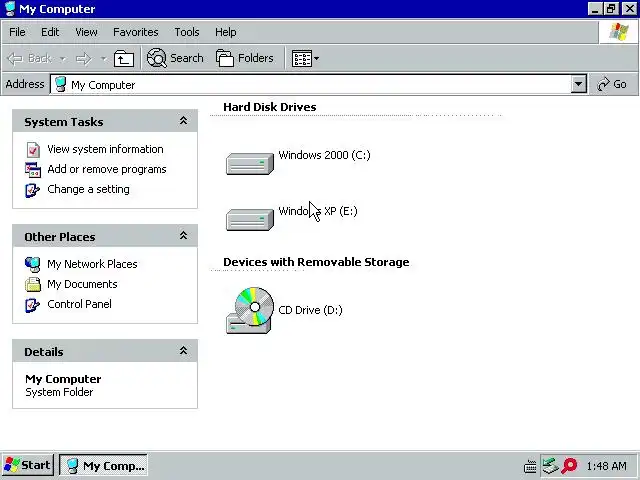
Task: Select the Windows 2000 (C:) label text
Action: (324, 155)
